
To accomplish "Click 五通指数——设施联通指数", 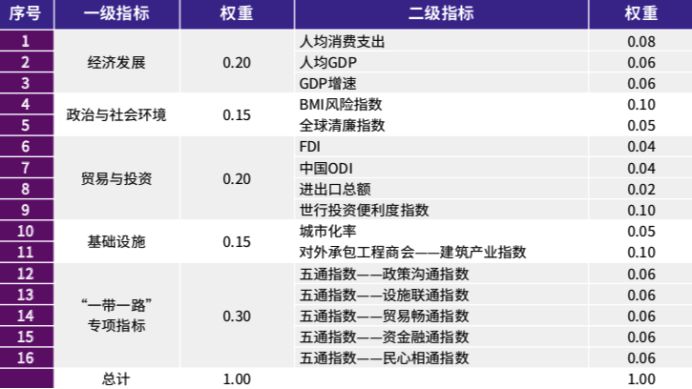I will pyautogui.click(x=384, y=295).
